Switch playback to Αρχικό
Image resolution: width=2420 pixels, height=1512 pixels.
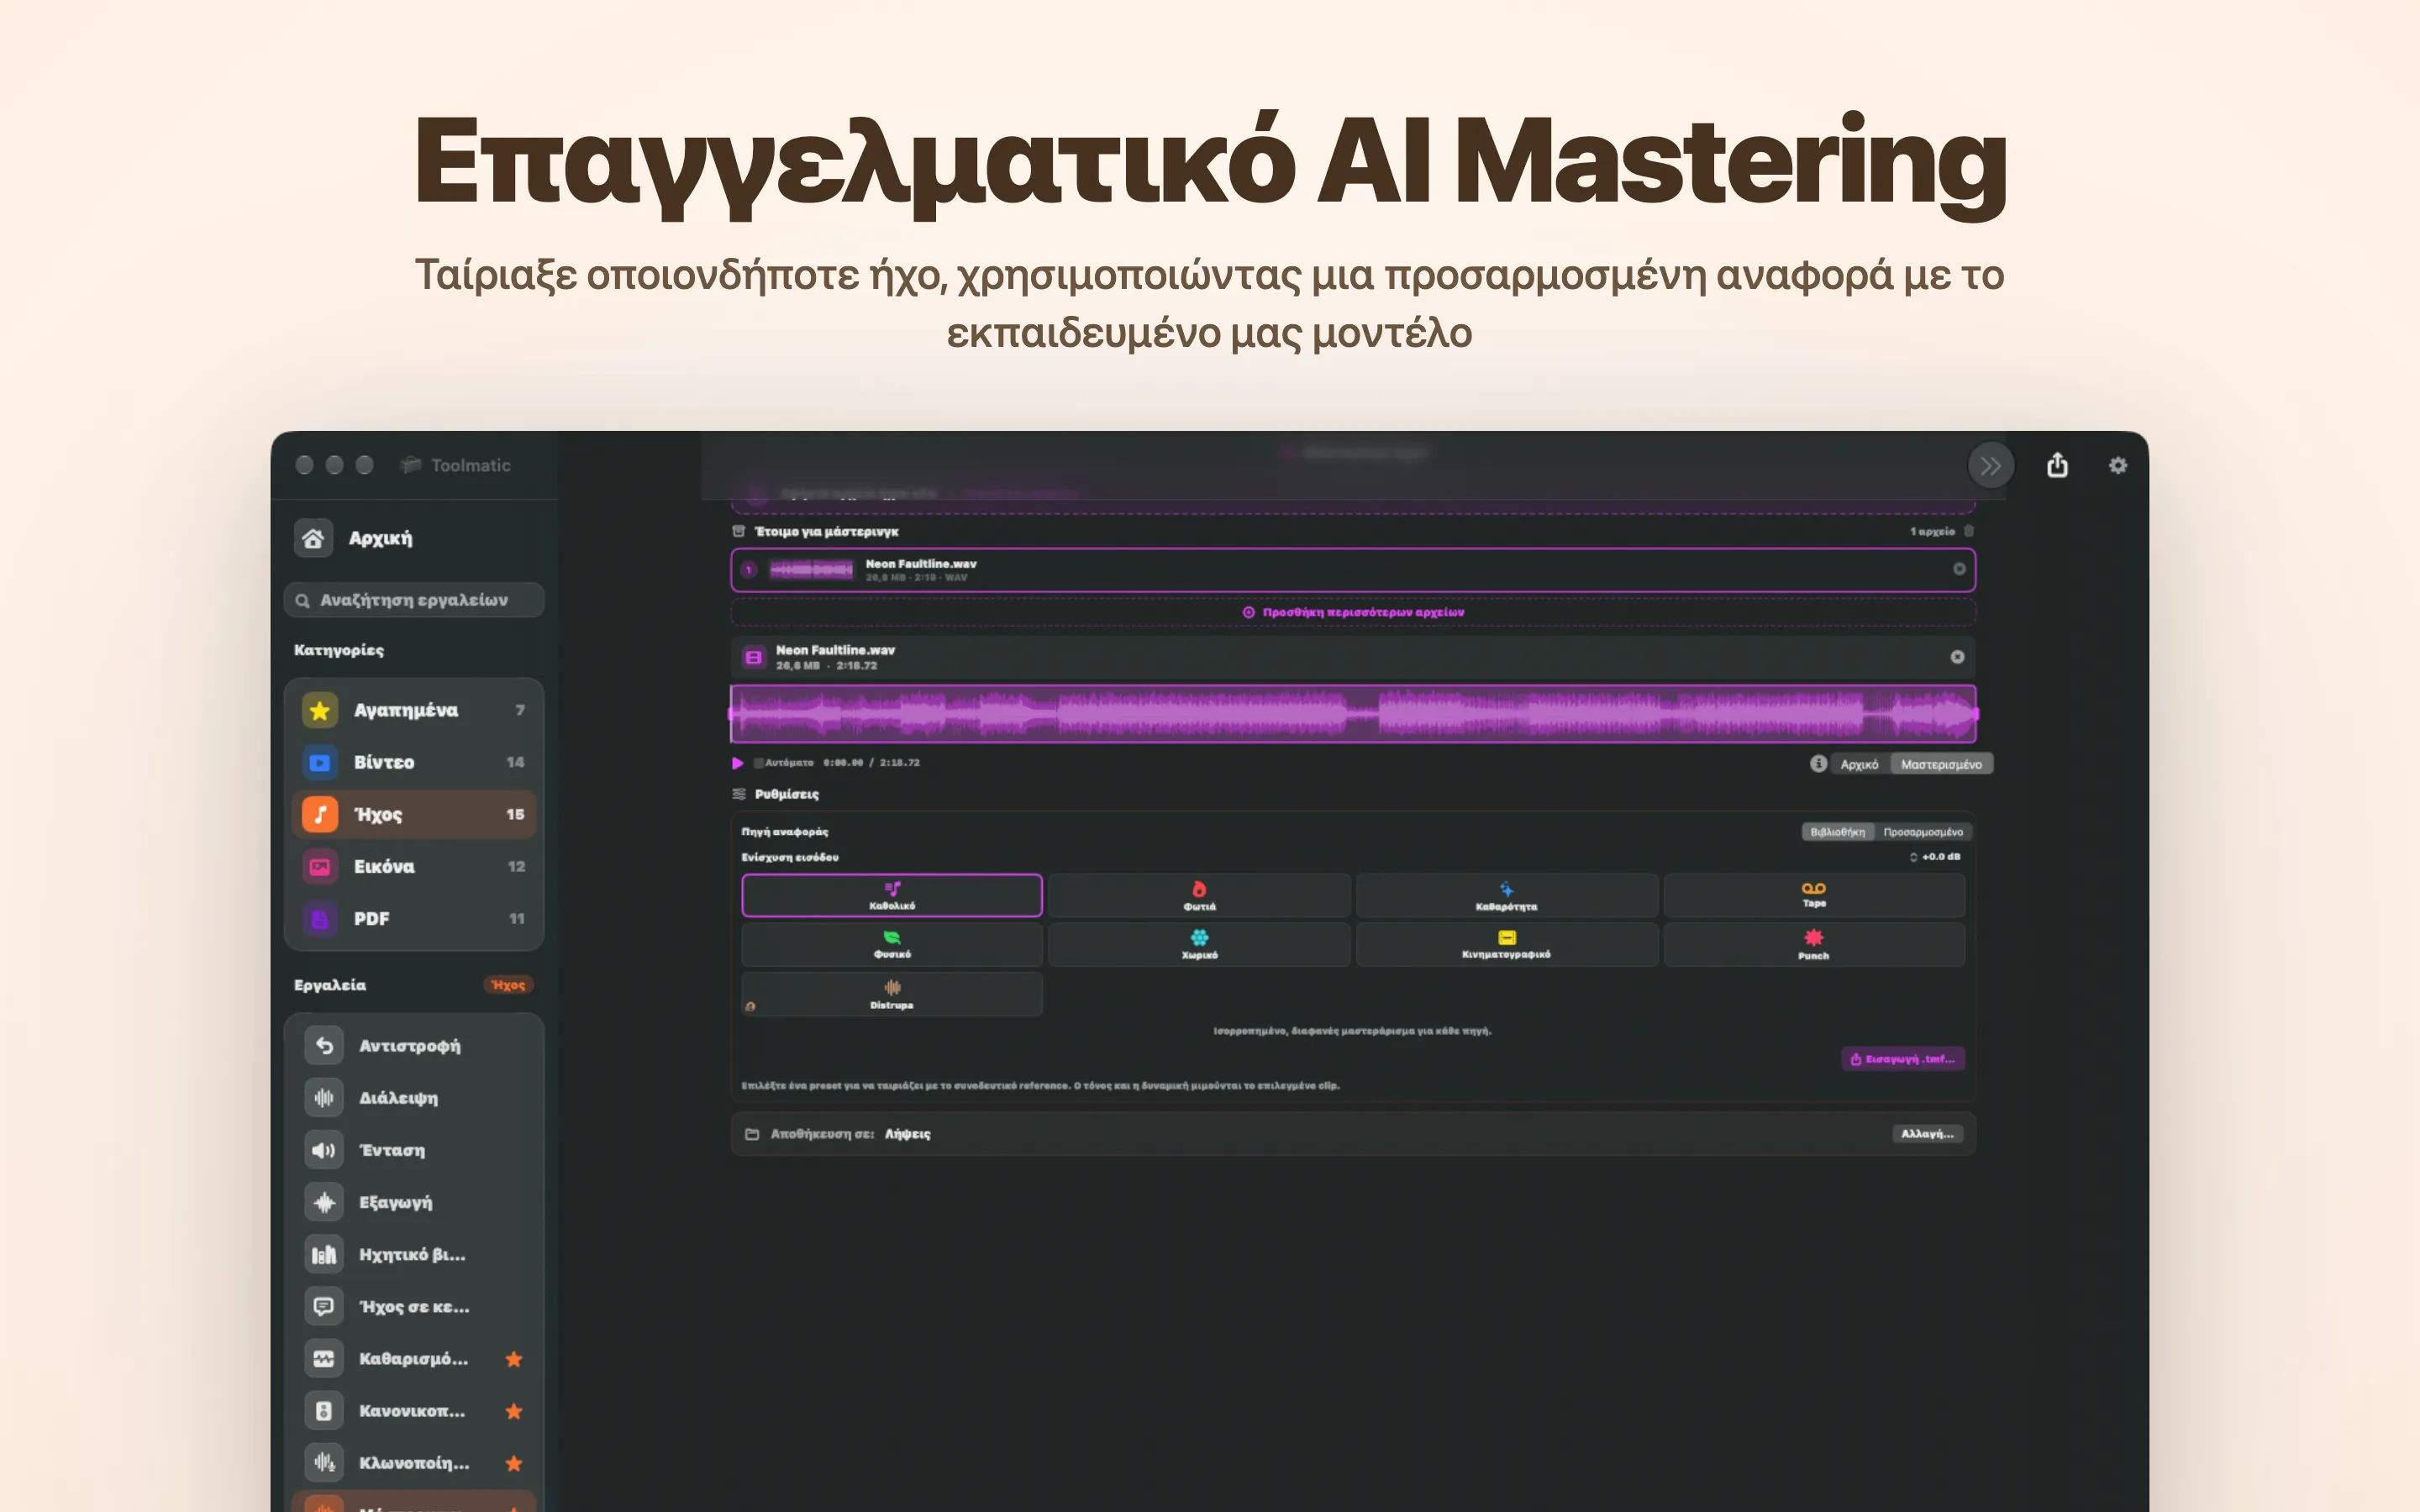[x=1859, y=765]
